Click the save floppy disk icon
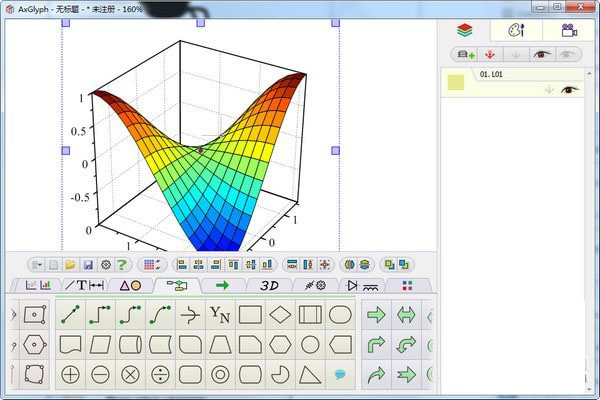 click(x=88, y=264)
